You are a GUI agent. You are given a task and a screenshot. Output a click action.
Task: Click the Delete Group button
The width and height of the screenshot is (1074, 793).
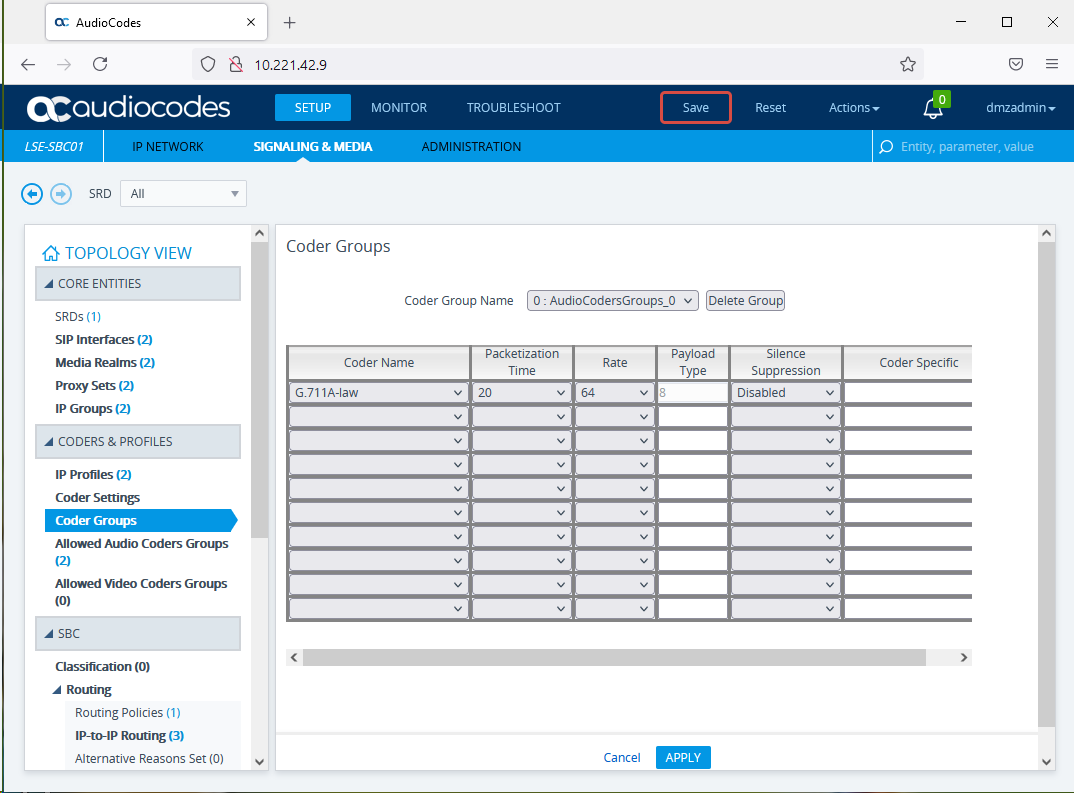pos(745,300)
